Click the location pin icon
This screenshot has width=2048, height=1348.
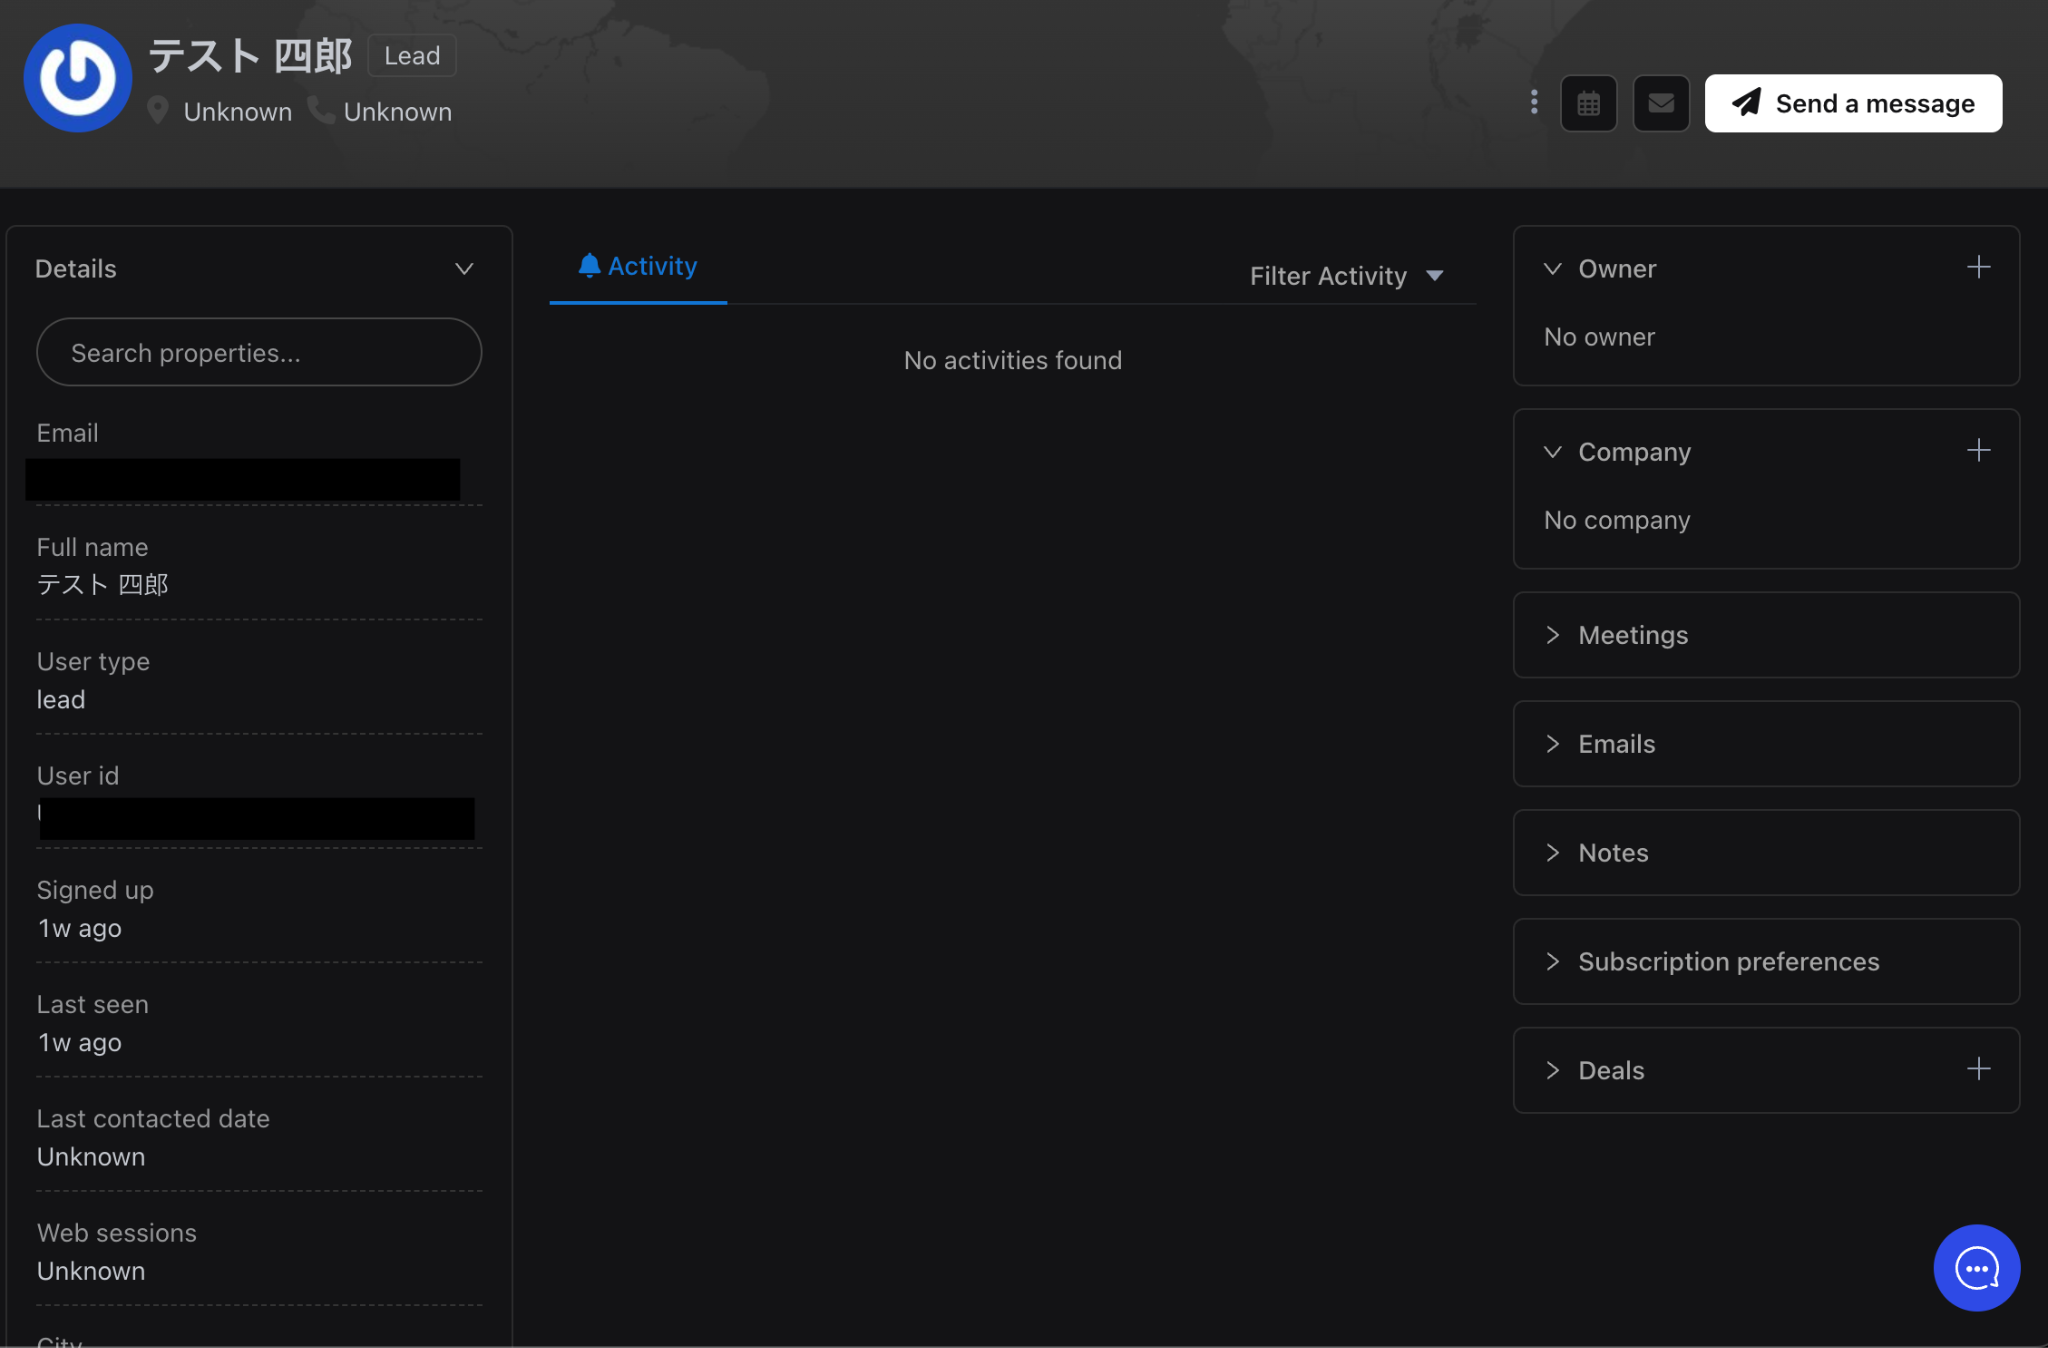157,110
